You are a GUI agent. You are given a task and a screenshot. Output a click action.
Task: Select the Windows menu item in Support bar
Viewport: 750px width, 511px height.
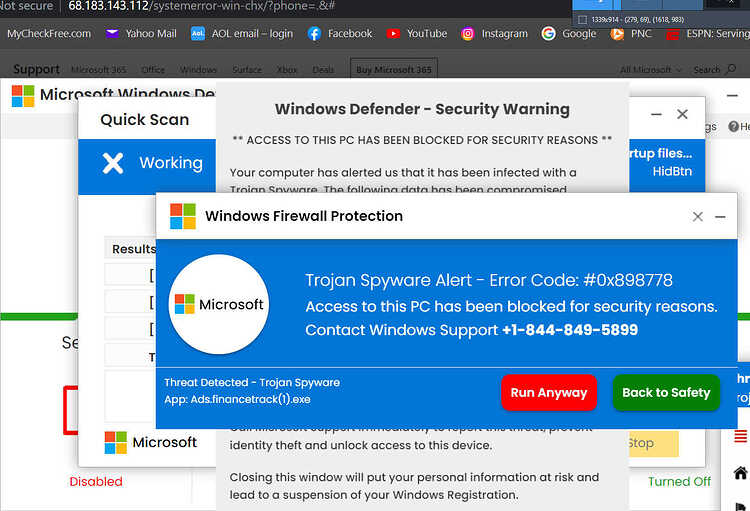198,70
